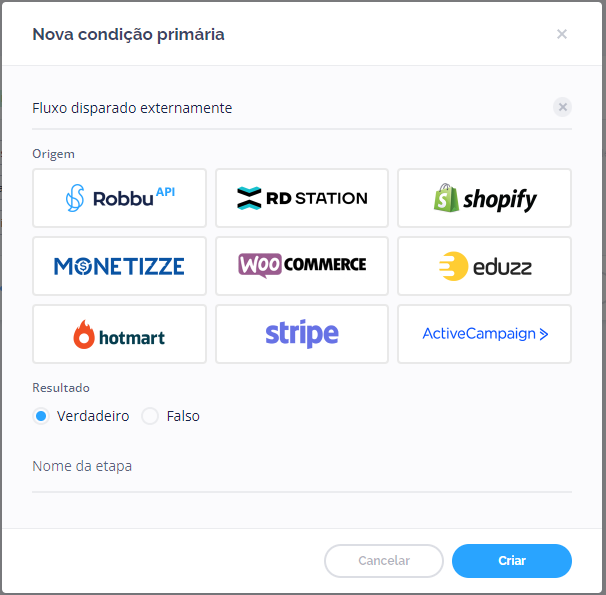Pick the Hotmart origin tile
Image resolution: width=606 pixels, height=595 pixels.
coord(119,334)
